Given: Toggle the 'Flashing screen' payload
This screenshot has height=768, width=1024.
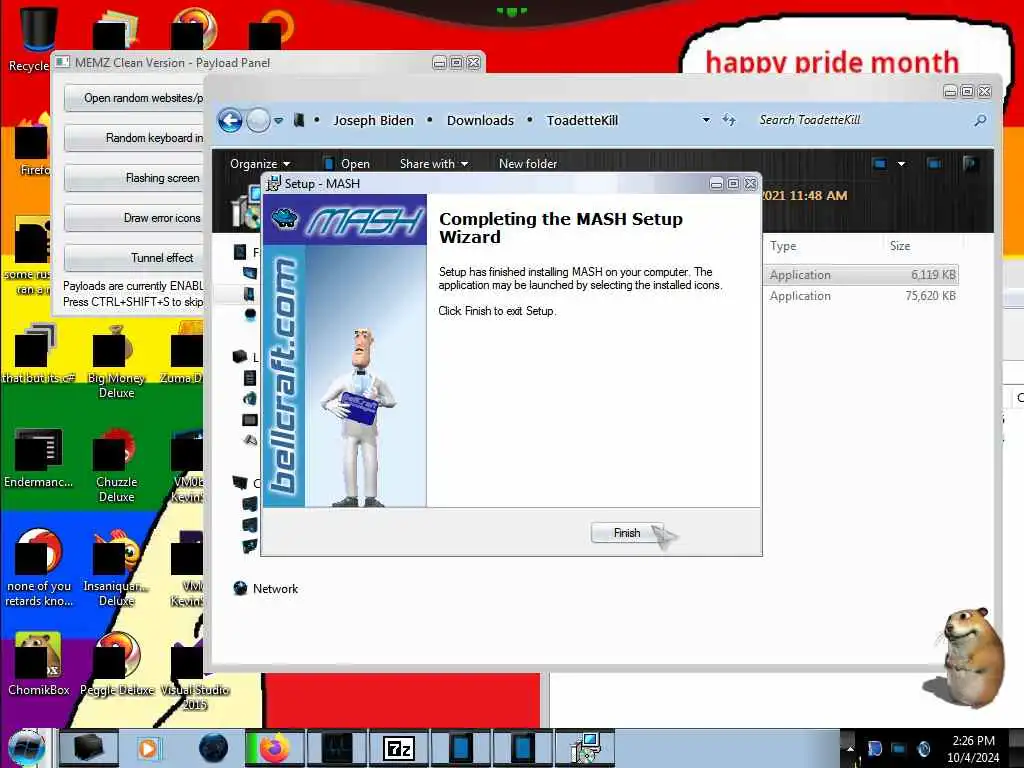Looking at the screenshot, I should [x=135, y=178].
